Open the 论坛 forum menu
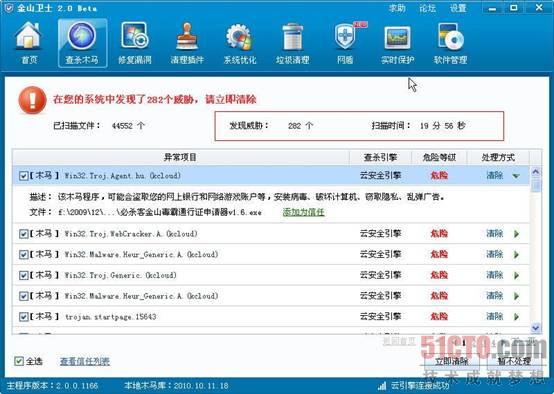 [428, 8]
